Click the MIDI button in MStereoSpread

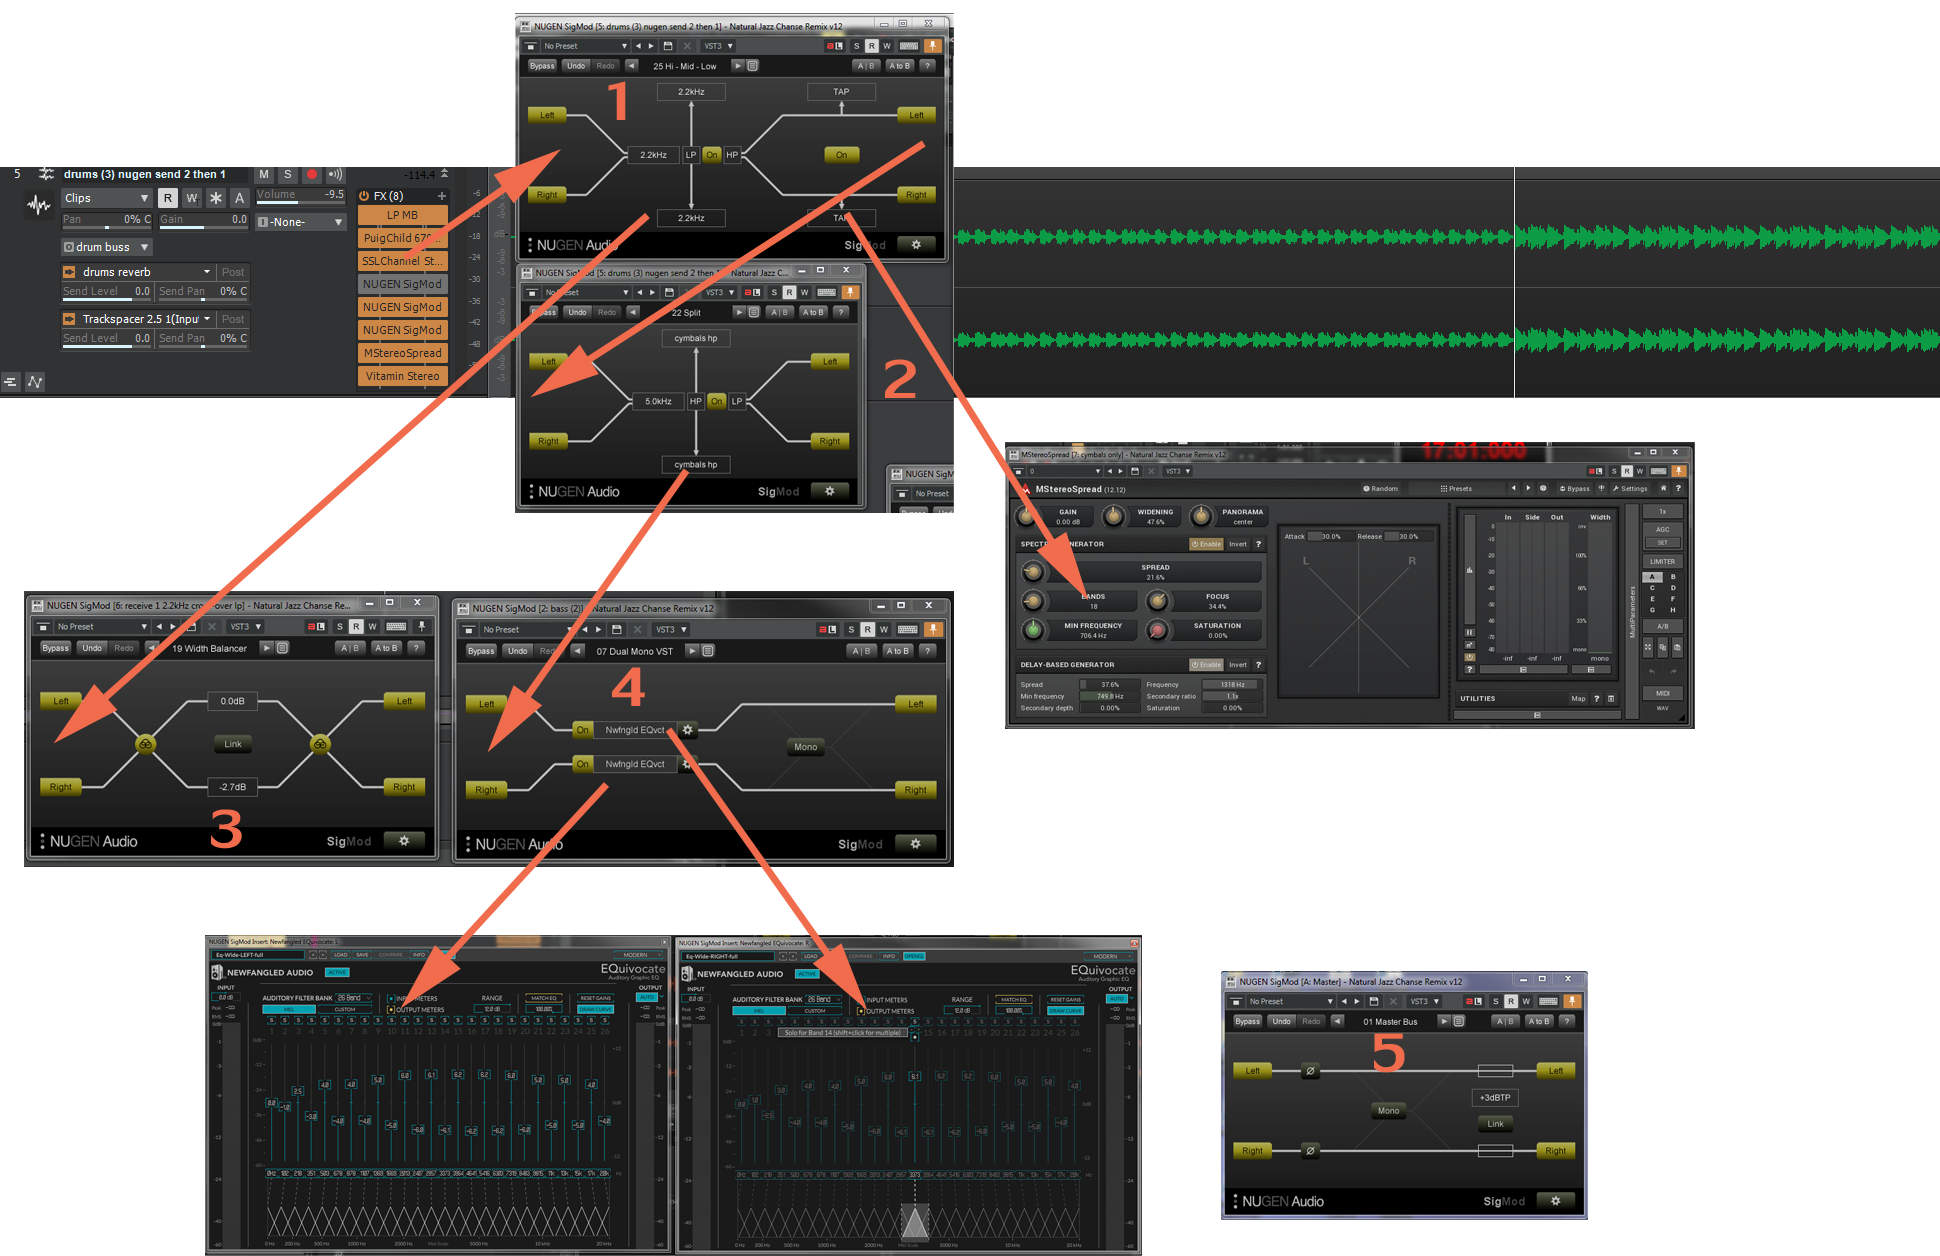click(1662, 693)
